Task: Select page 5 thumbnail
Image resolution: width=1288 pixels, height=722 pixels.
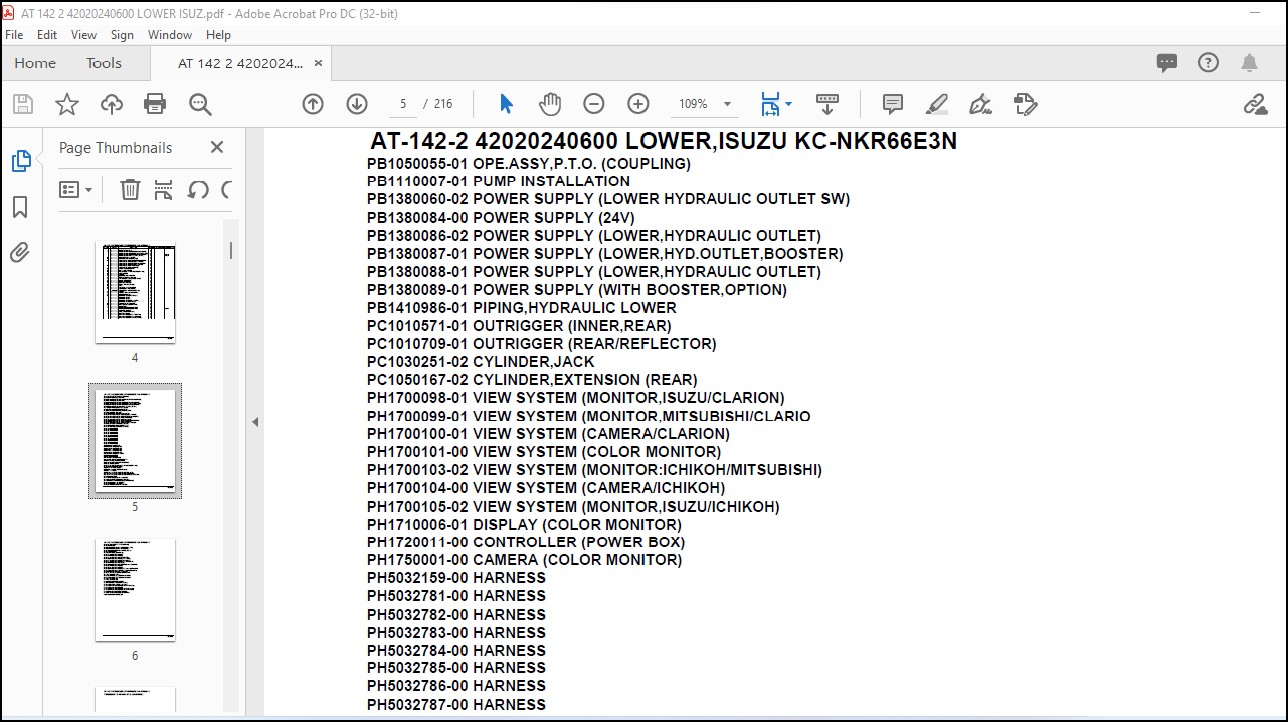Action: [135, 440]
